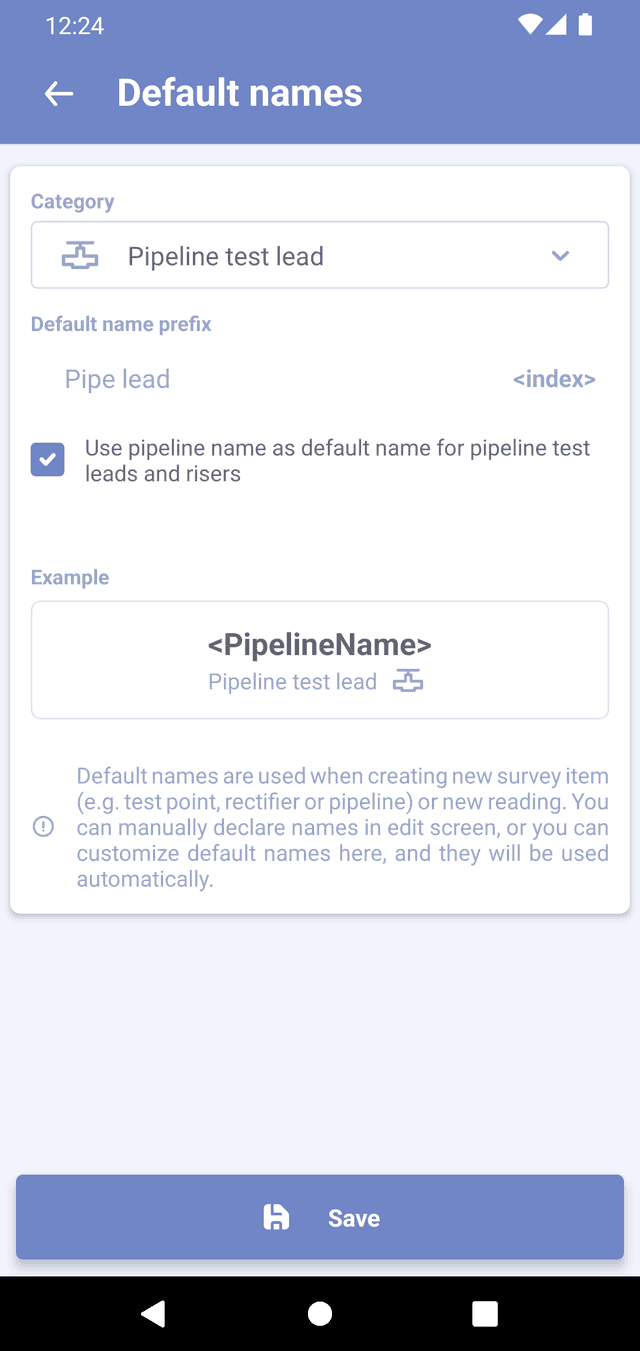Viewport: 640px width, 1351px height.
Task: Tap the battery status icon
Action: click(x=585, y=25)
